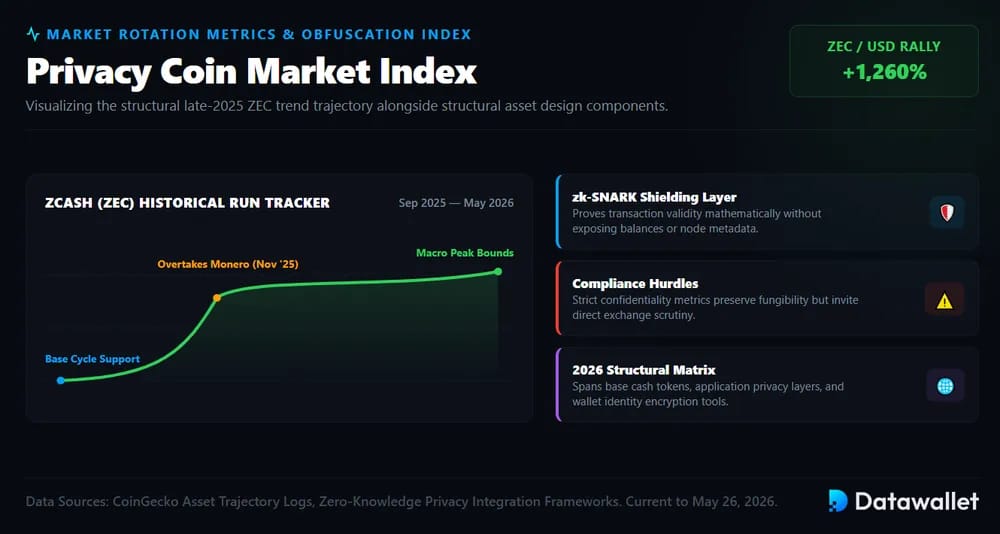Click the 2026 Structural Matrix card title
Image resolution: width=1000 pixels, height=534 pixels.
pos(643,370)
